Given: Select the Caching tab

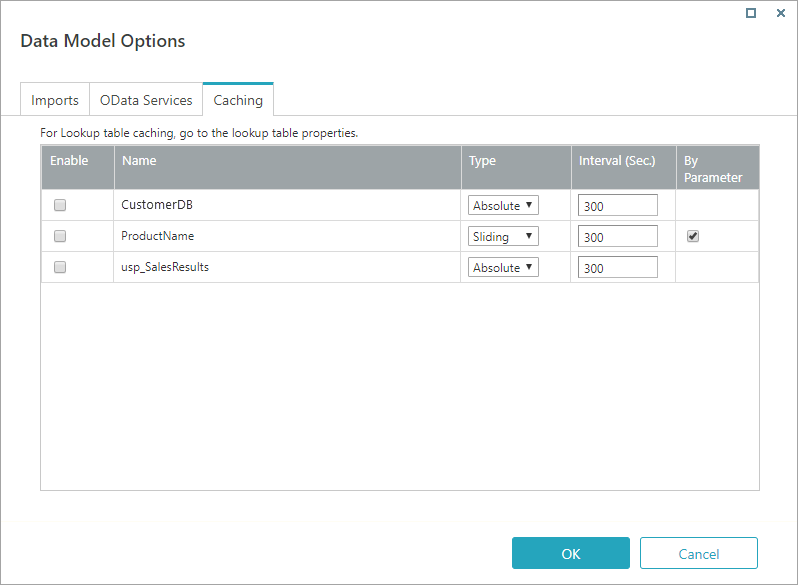Looking at the screenshot, I should (x=238, y=100).
